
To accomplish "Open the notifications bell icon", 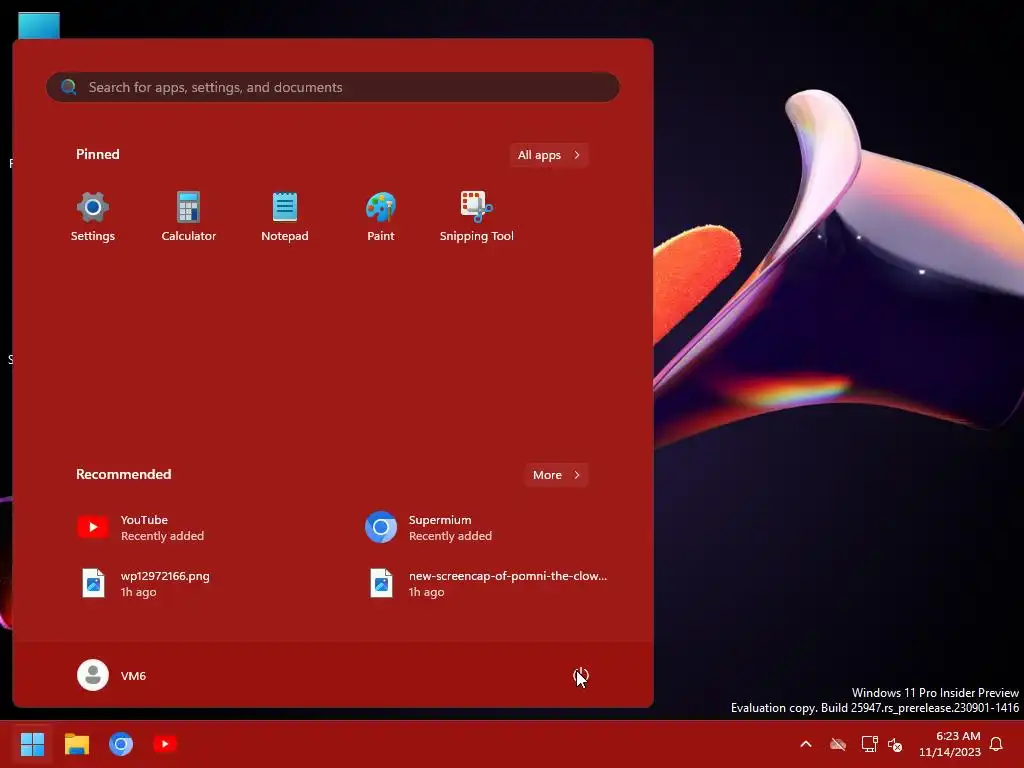I will point(997,744).
